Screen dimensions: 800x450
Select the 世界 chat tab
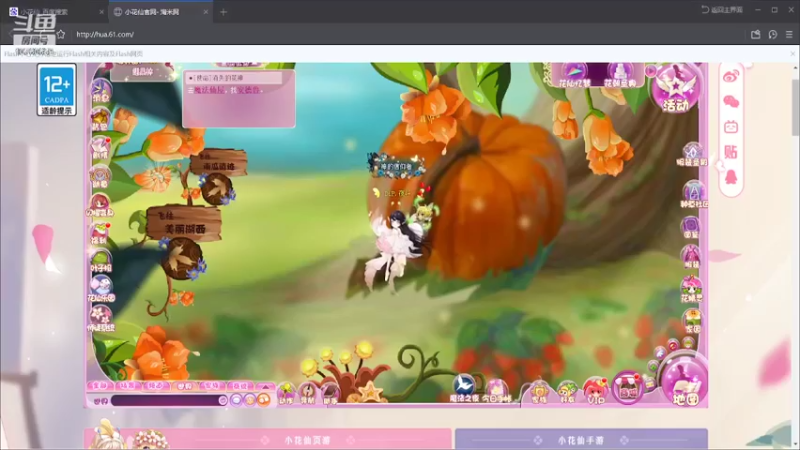tap(184, 386)
